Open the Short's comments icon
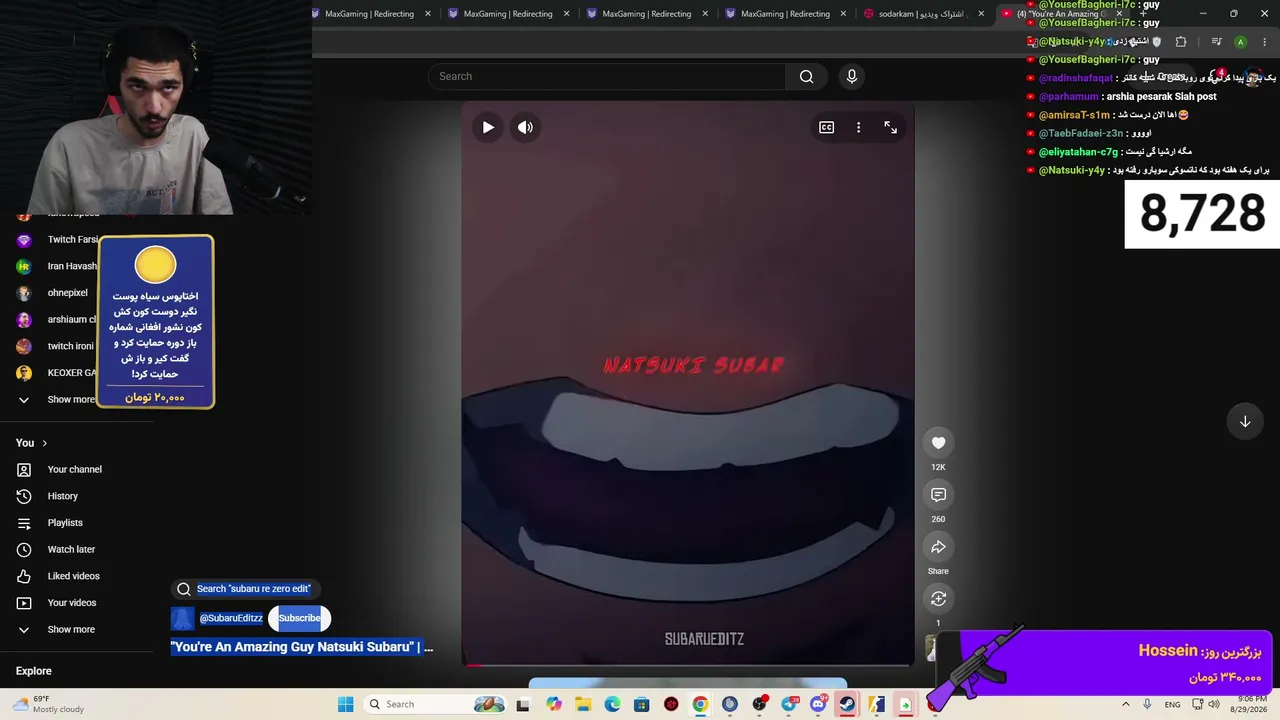The height and width of the screenshot is (720, 1280). coord(938,495)
